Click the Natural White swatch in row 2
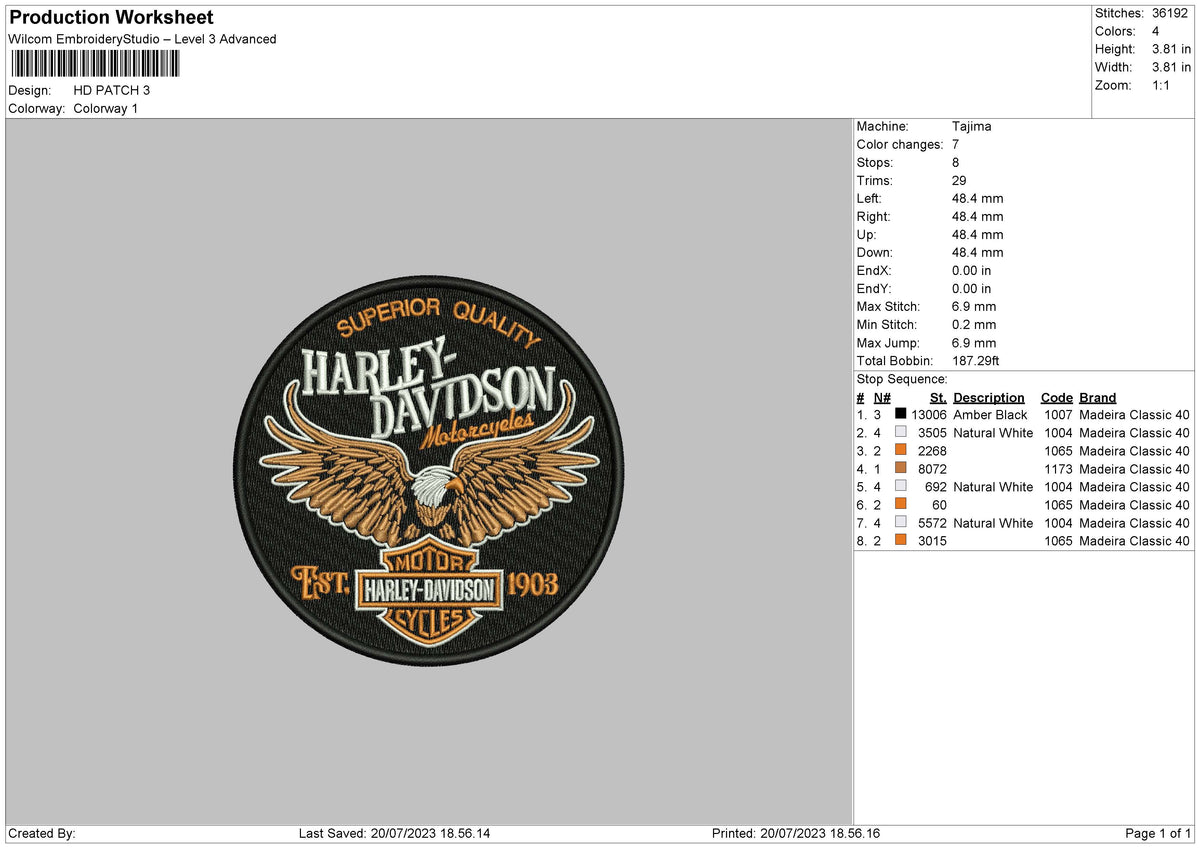Screen dimensions: 1200x848 (899, 432)
